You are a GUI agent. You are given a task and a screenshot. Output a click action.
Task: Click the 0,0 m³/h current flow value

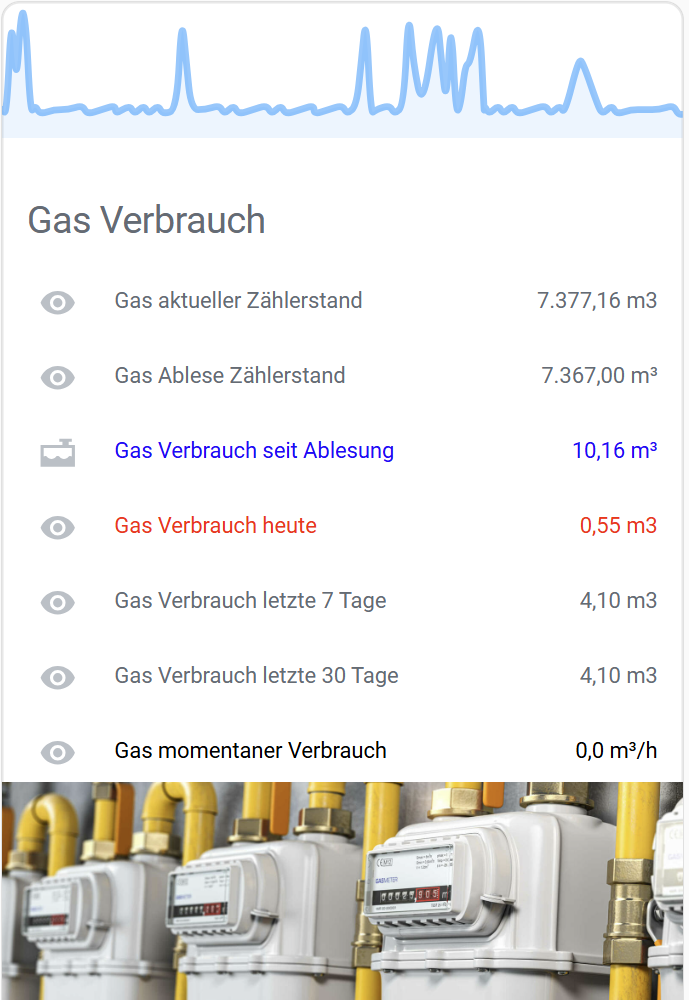[616, 751]
